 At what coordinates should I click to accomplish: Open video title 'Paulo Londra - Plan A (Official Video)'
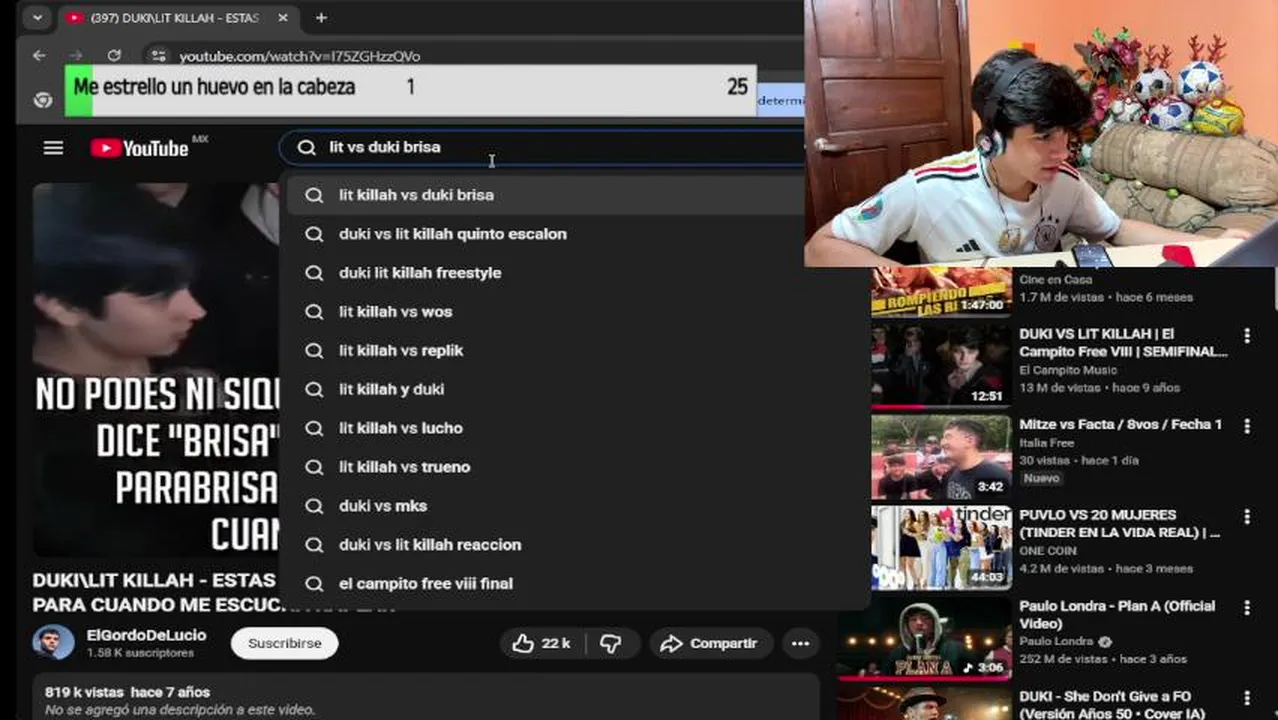pos(1117,615)
